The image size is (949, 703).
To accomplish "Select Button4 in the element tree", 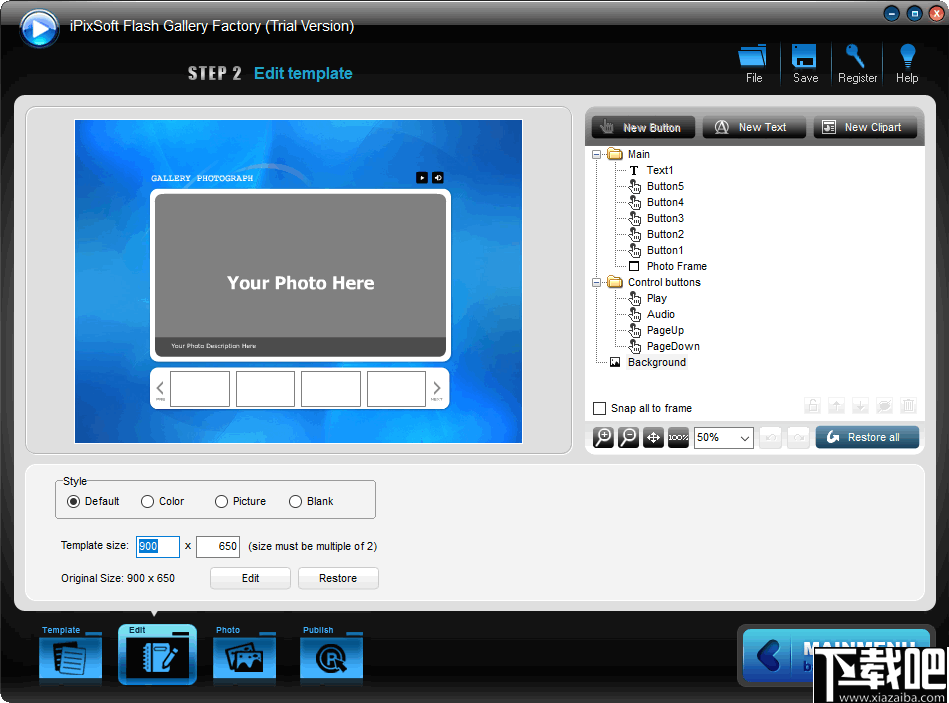I will click(x=665, y=202).
